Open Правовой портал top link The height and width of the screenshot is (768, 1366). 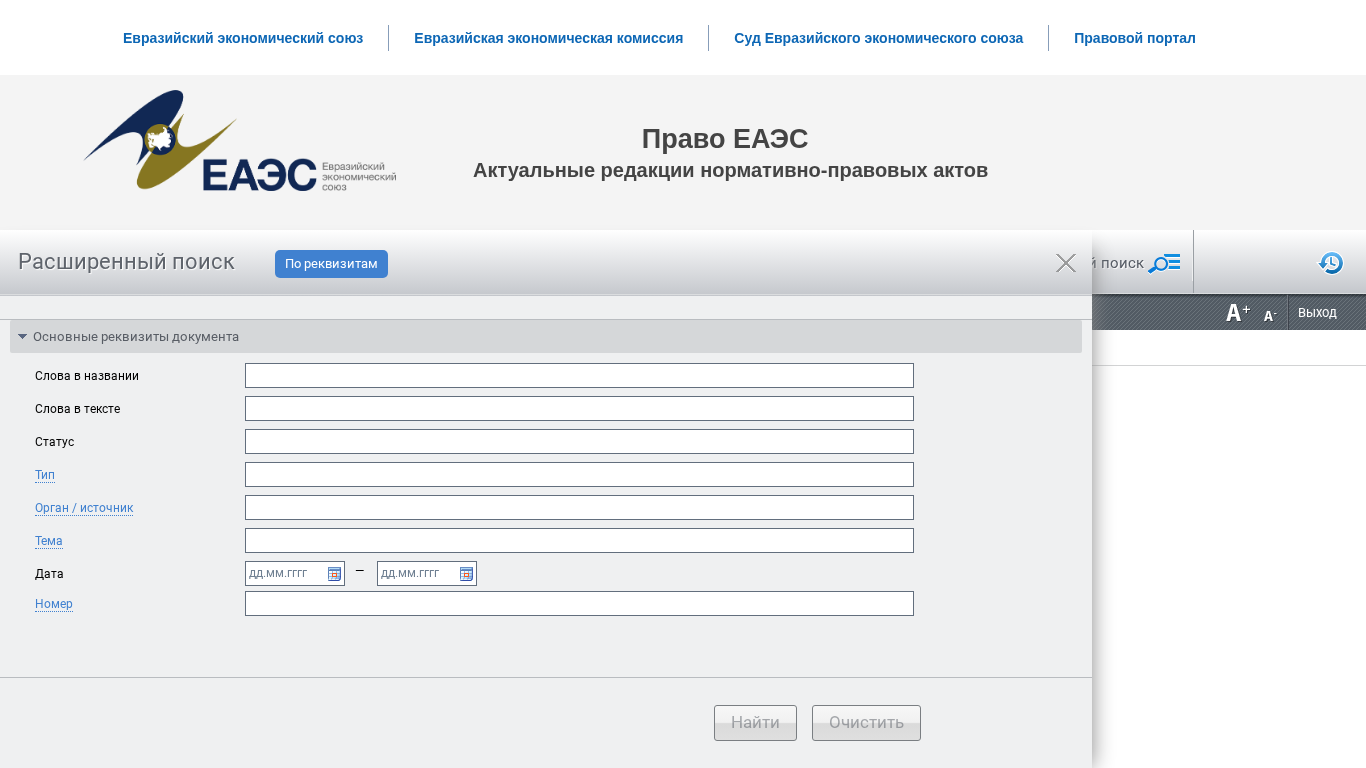[1134, 38]
